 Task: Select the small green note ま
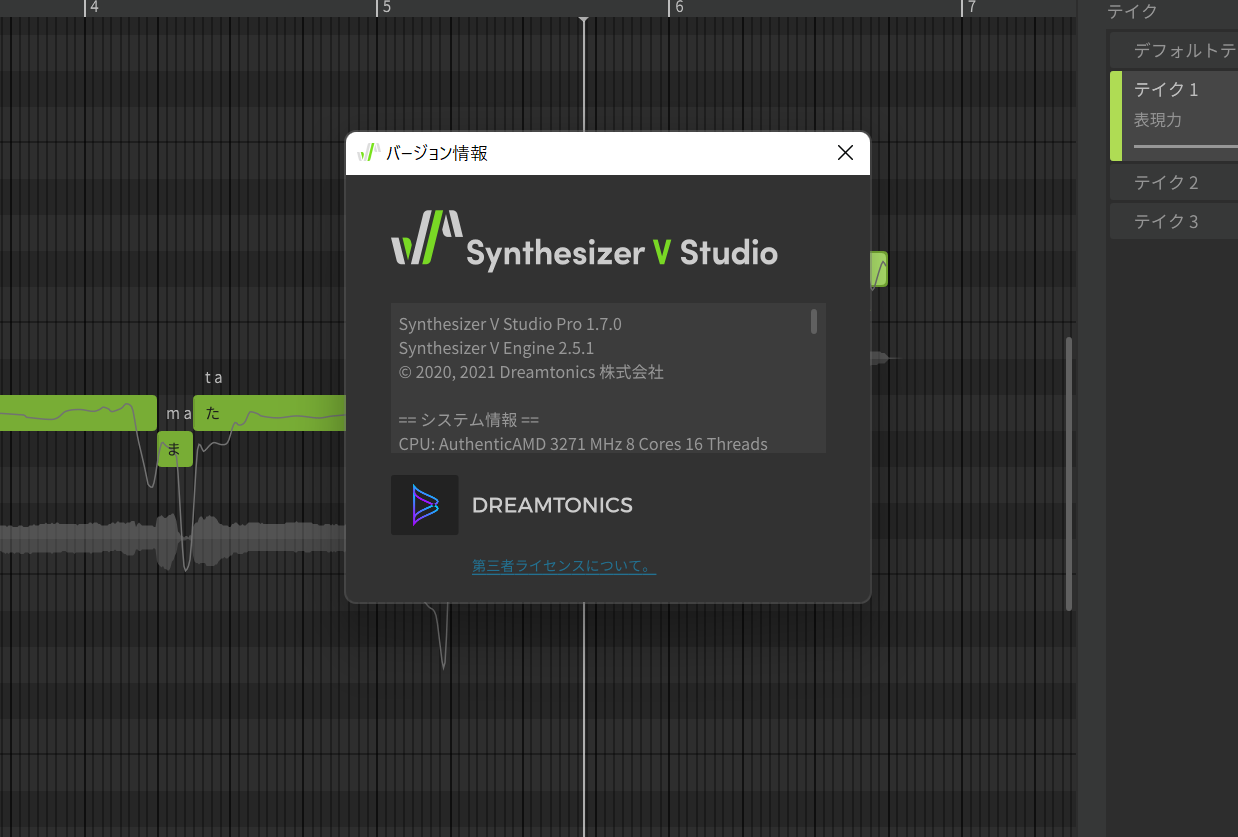tap(175, 449)
